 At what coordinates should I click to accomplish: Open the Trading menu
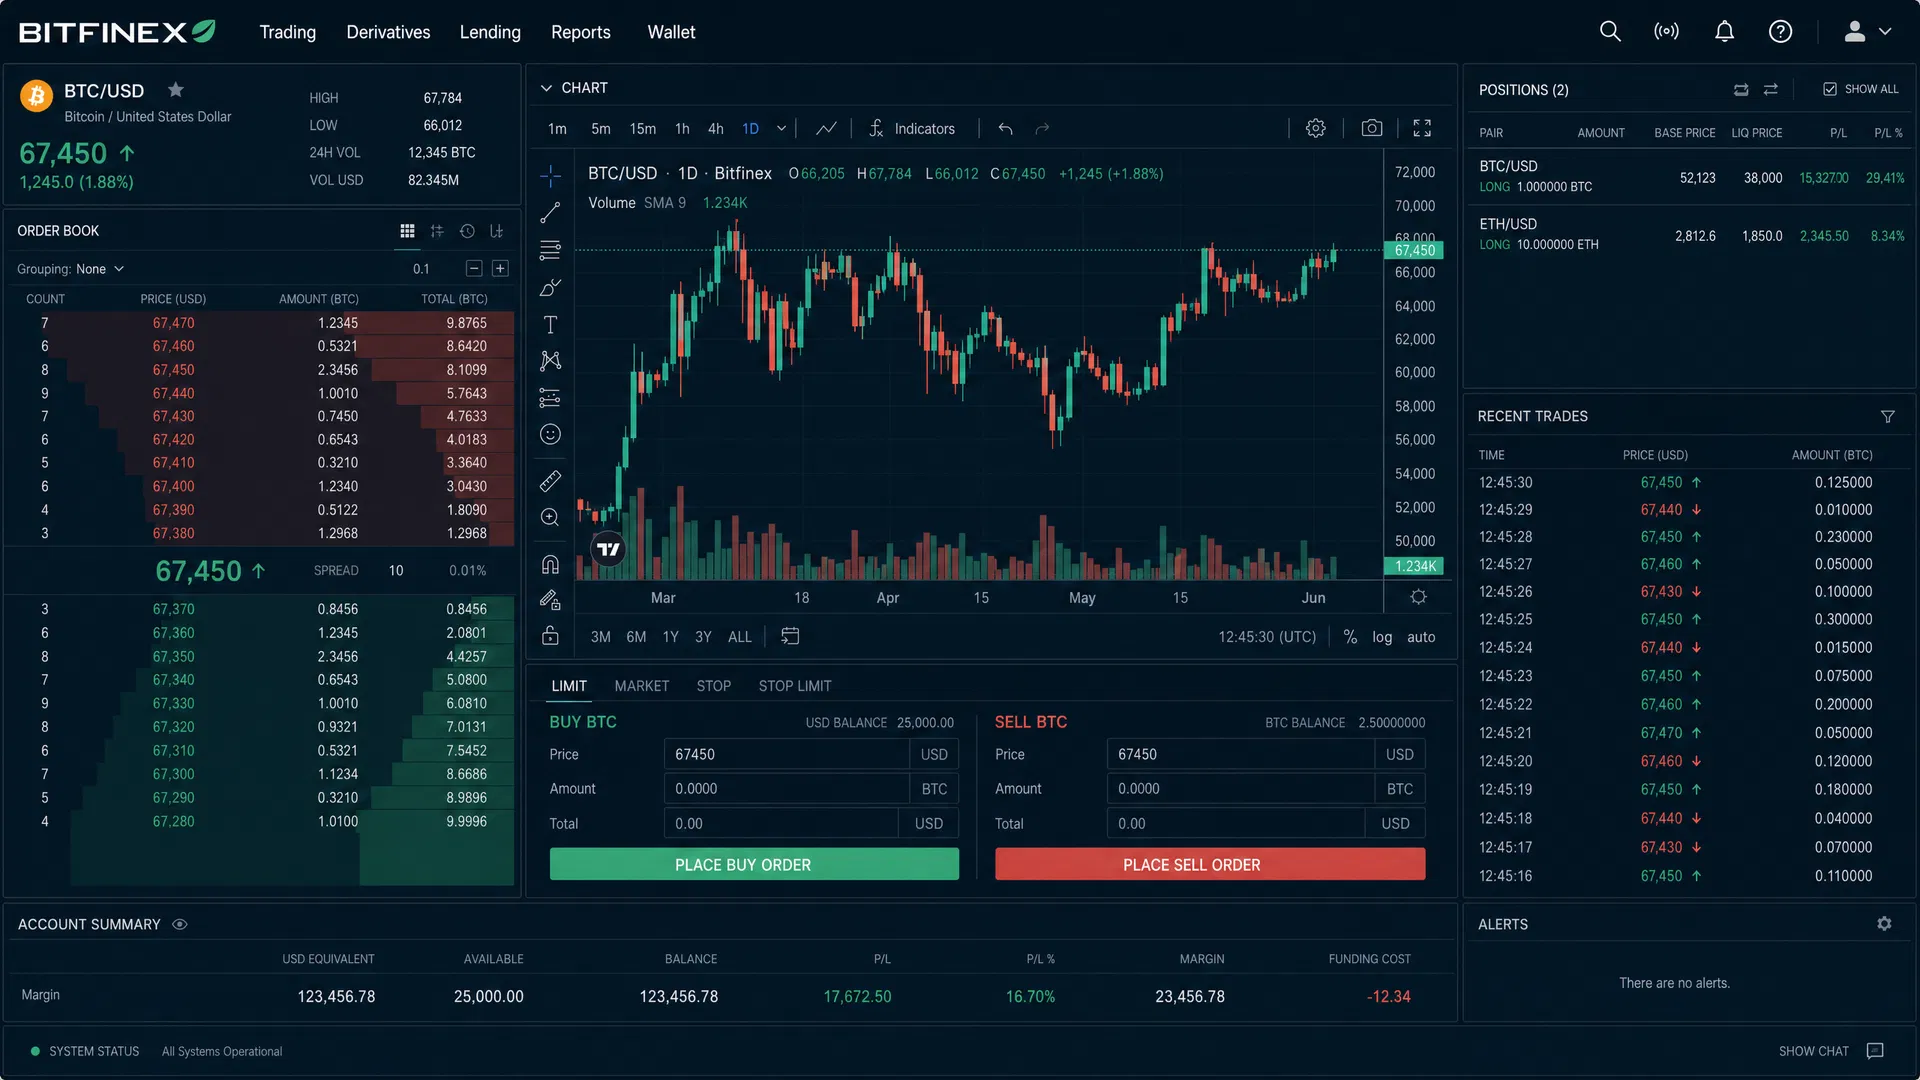[x=288, y=32]
